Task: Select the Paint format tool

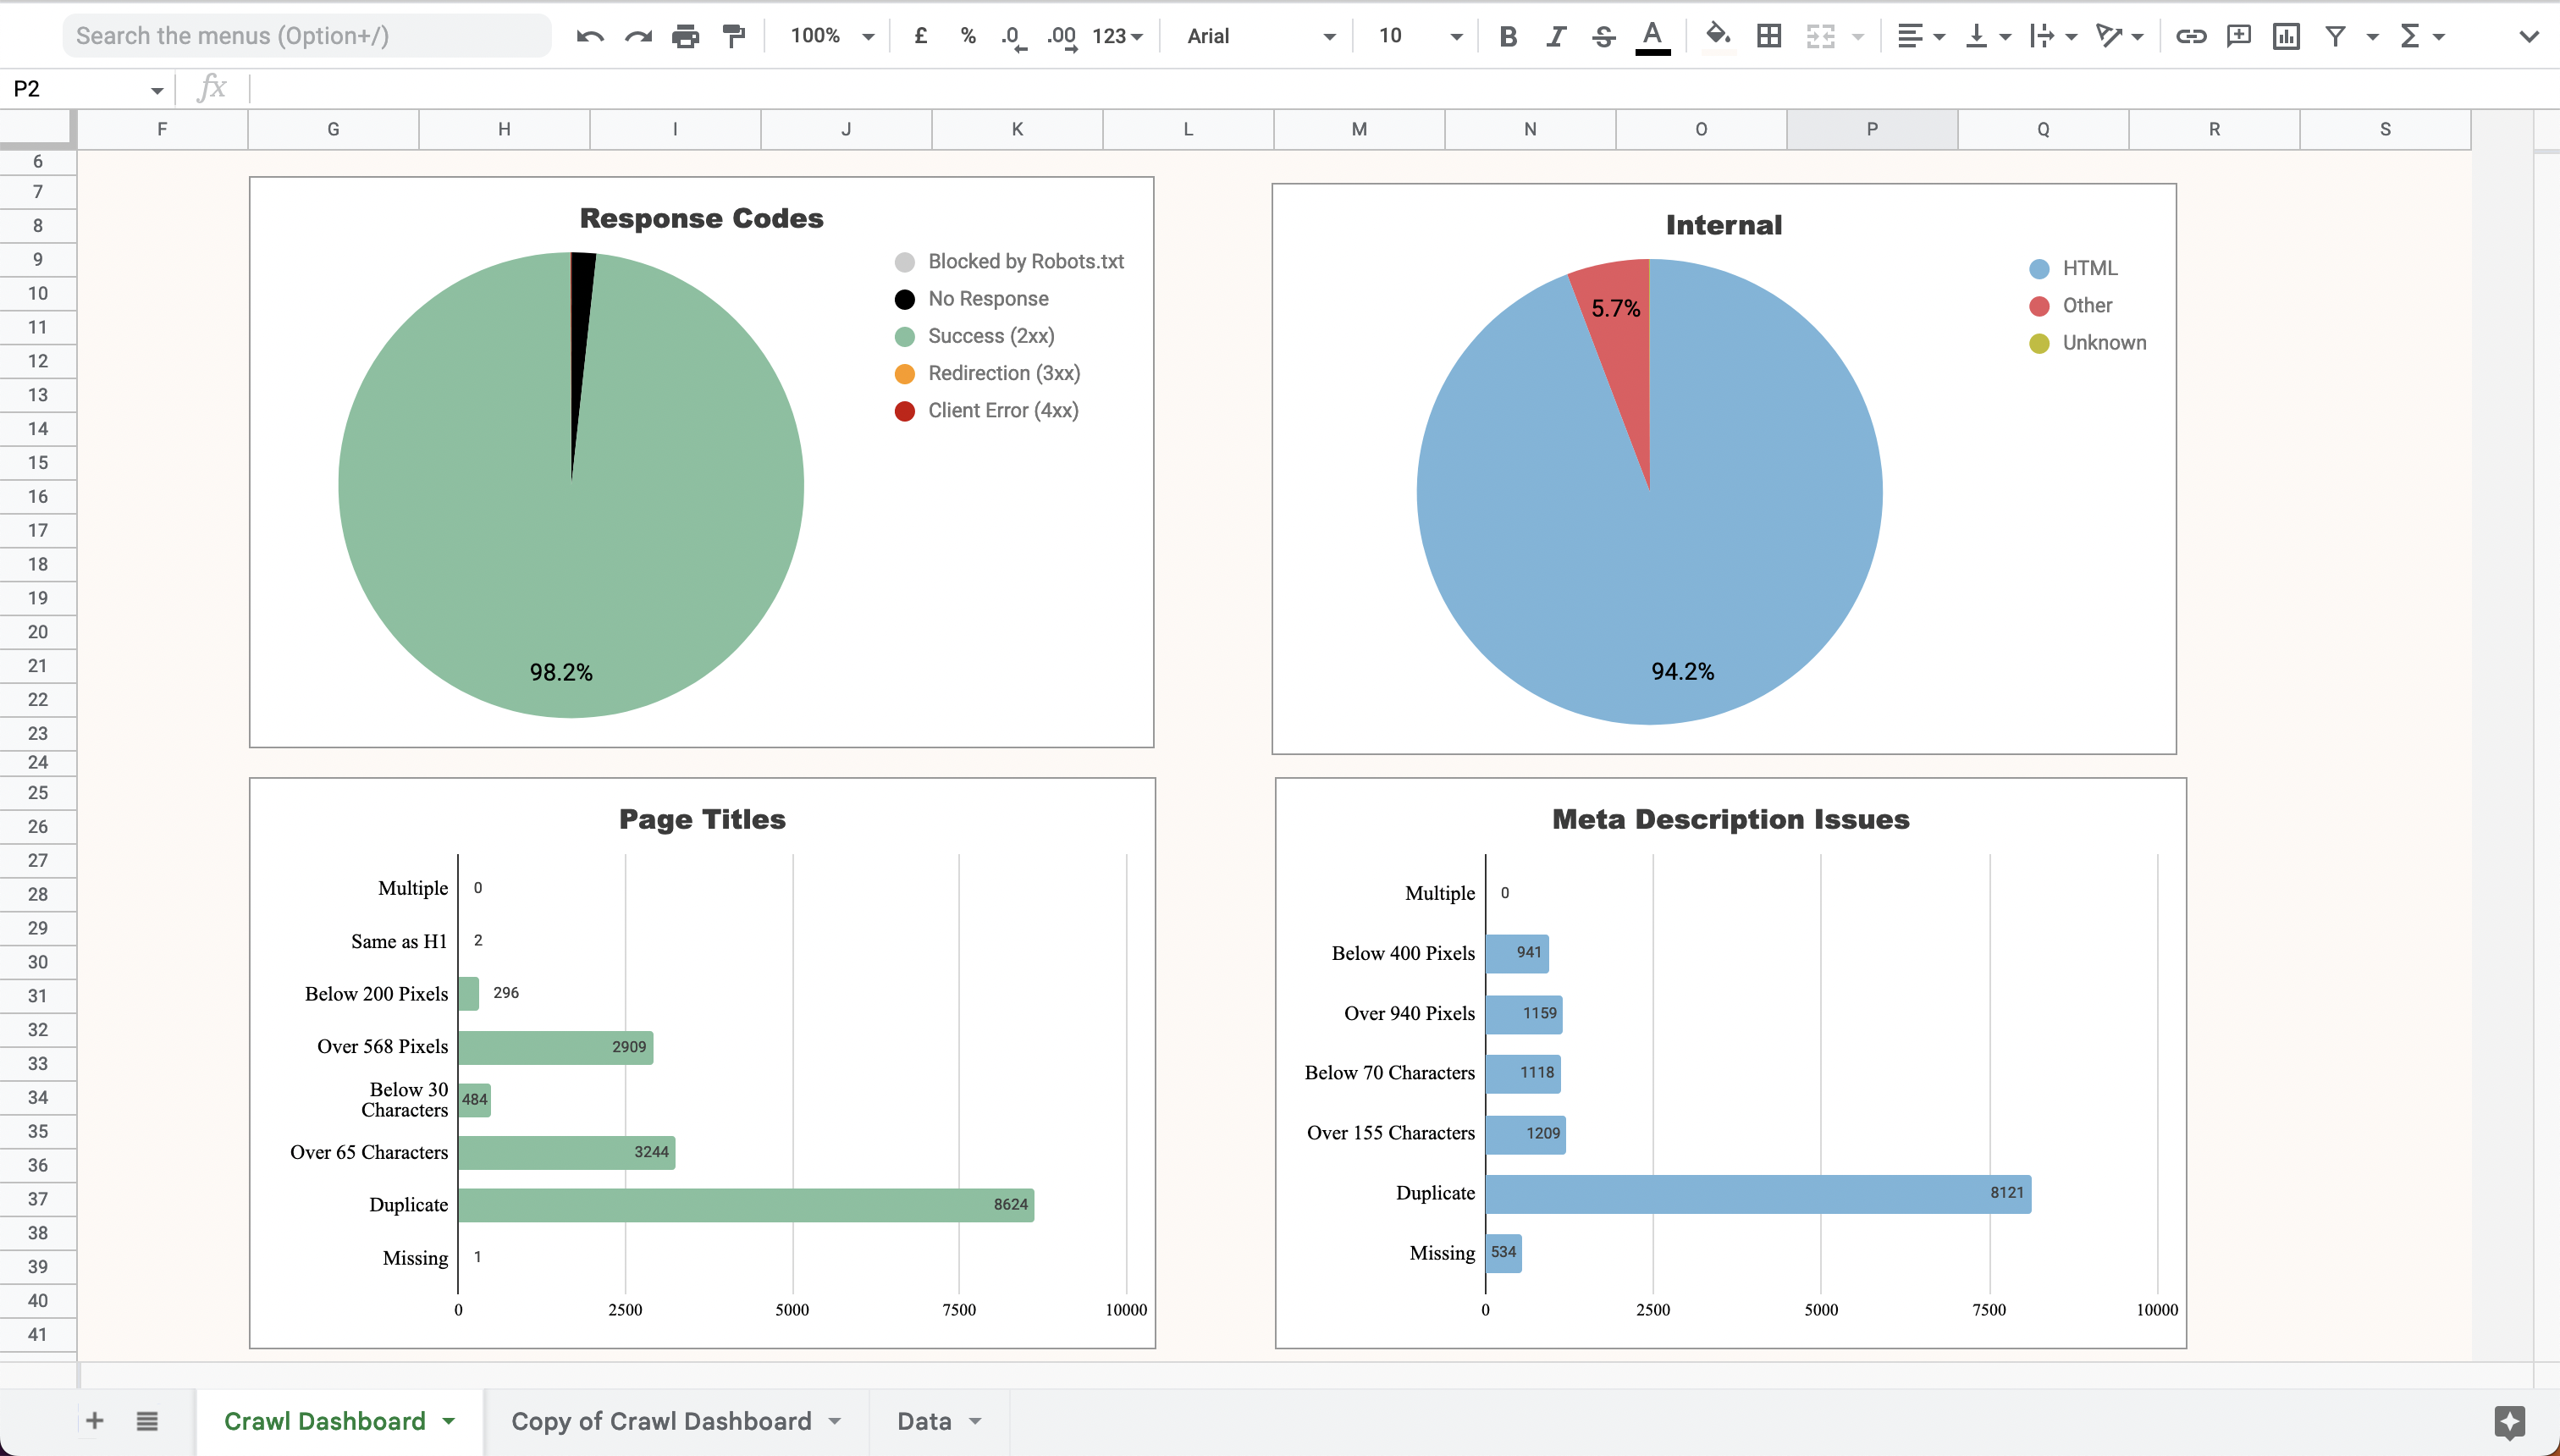Action: [x=734, y=36]
